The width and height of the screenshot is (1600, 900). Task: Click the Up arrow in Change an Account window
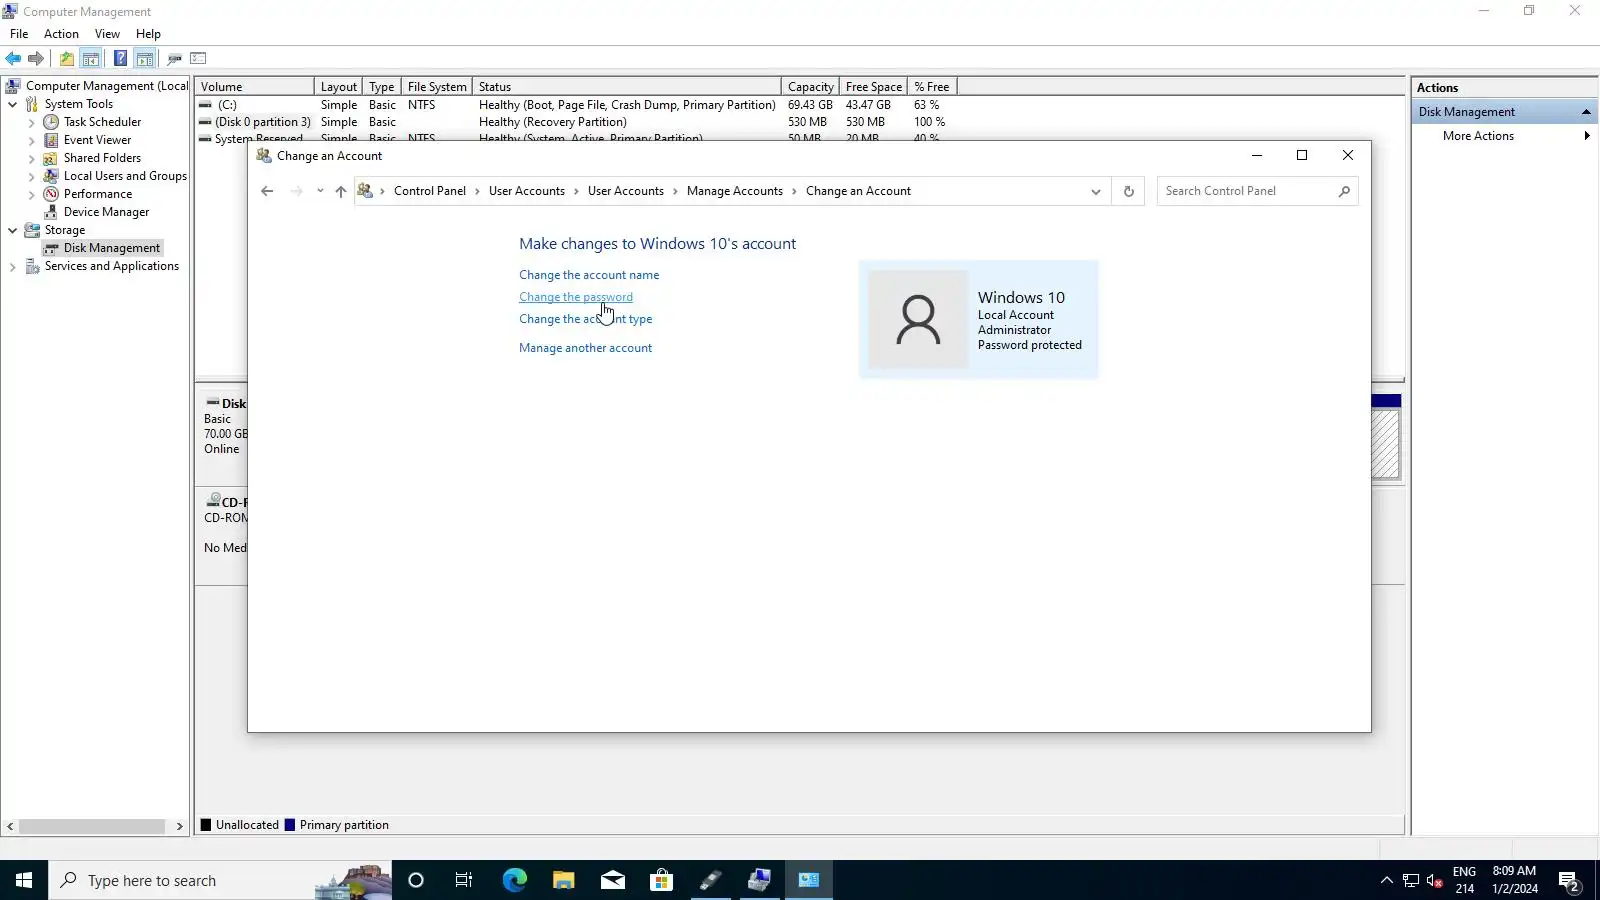click(341, 191)
